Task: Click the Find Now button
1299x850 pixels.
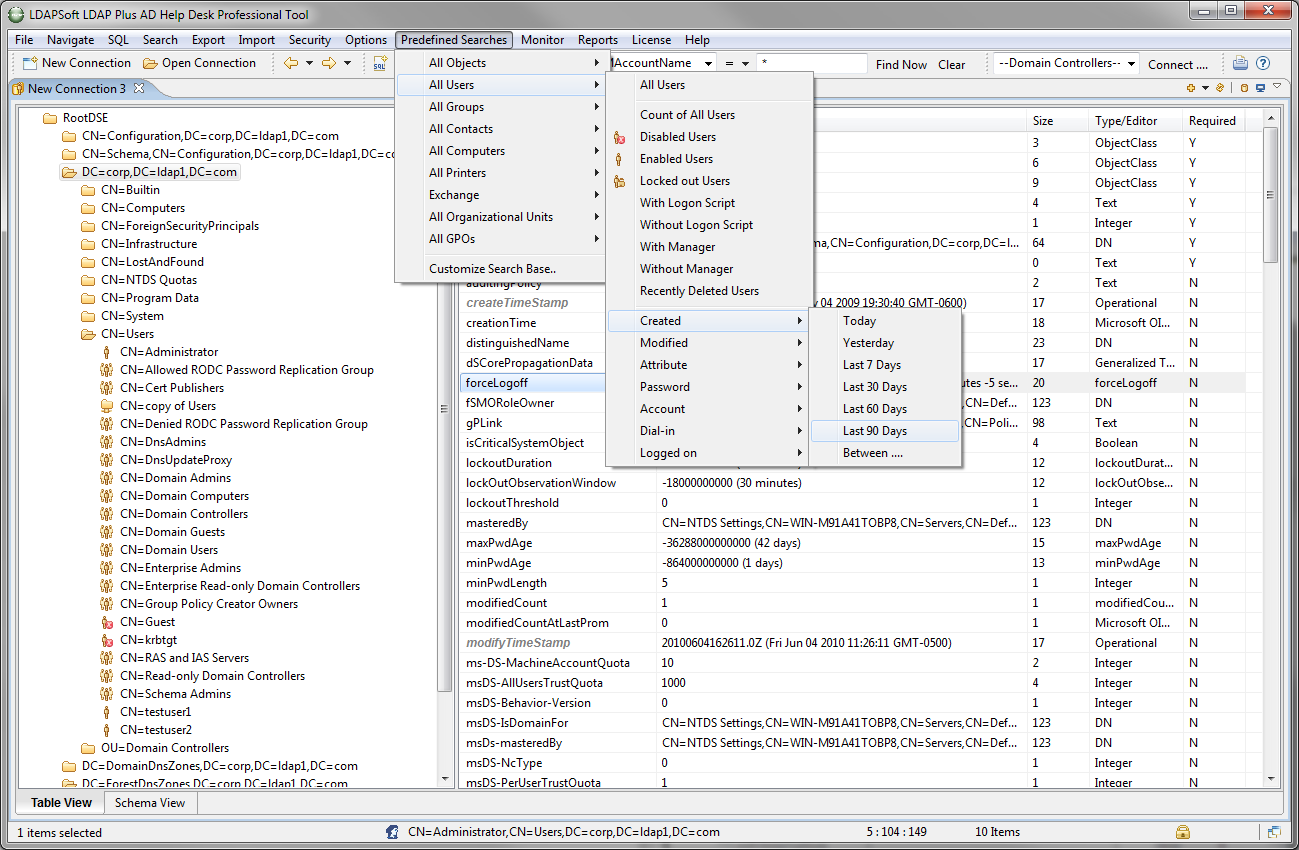Action: [900, 64]
